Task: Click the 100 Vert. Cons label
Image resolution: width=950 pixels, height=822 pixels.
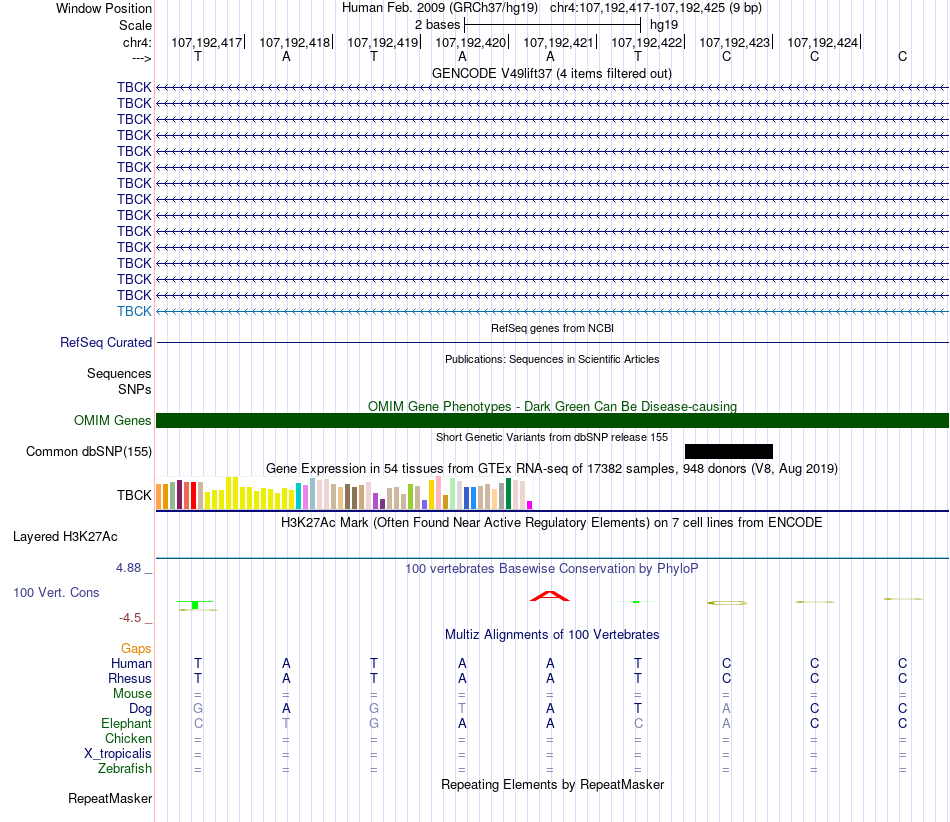Action: click(x=56, y=592)
